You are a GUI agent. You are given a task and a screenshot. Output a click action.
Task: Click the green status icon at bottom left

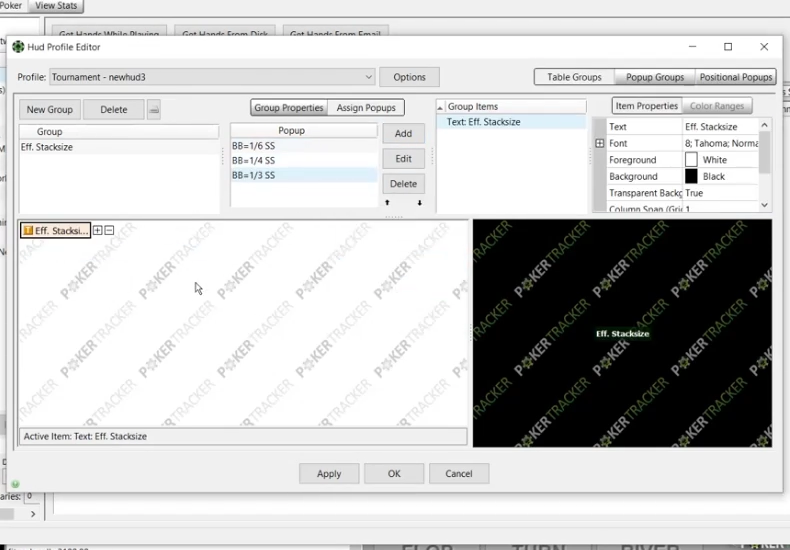pos(15,484)
